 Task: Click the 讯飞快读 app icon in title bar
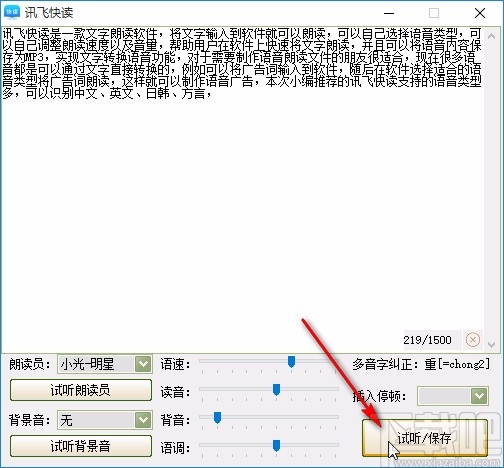(x=11, y=12)
